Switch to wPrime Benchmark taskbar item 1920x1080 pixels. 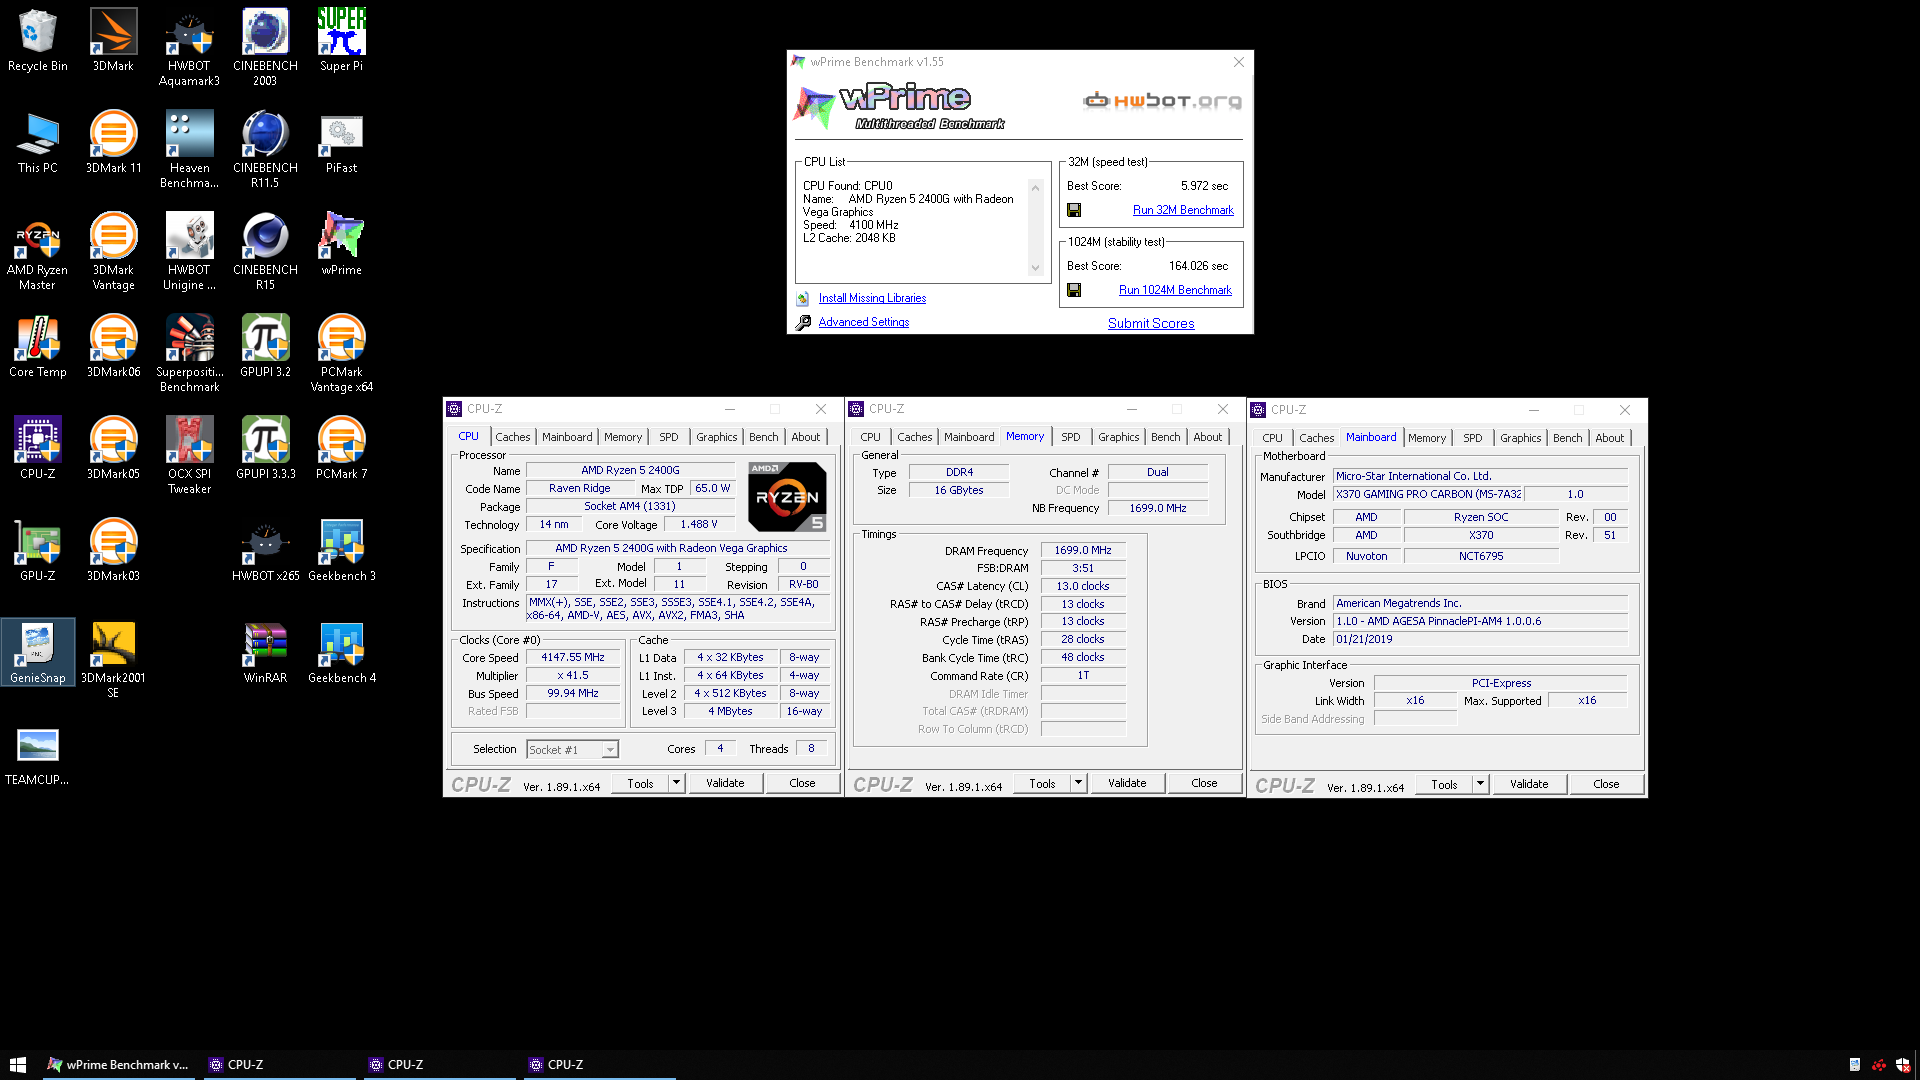pyautogui.click(x=118, y=1065)
